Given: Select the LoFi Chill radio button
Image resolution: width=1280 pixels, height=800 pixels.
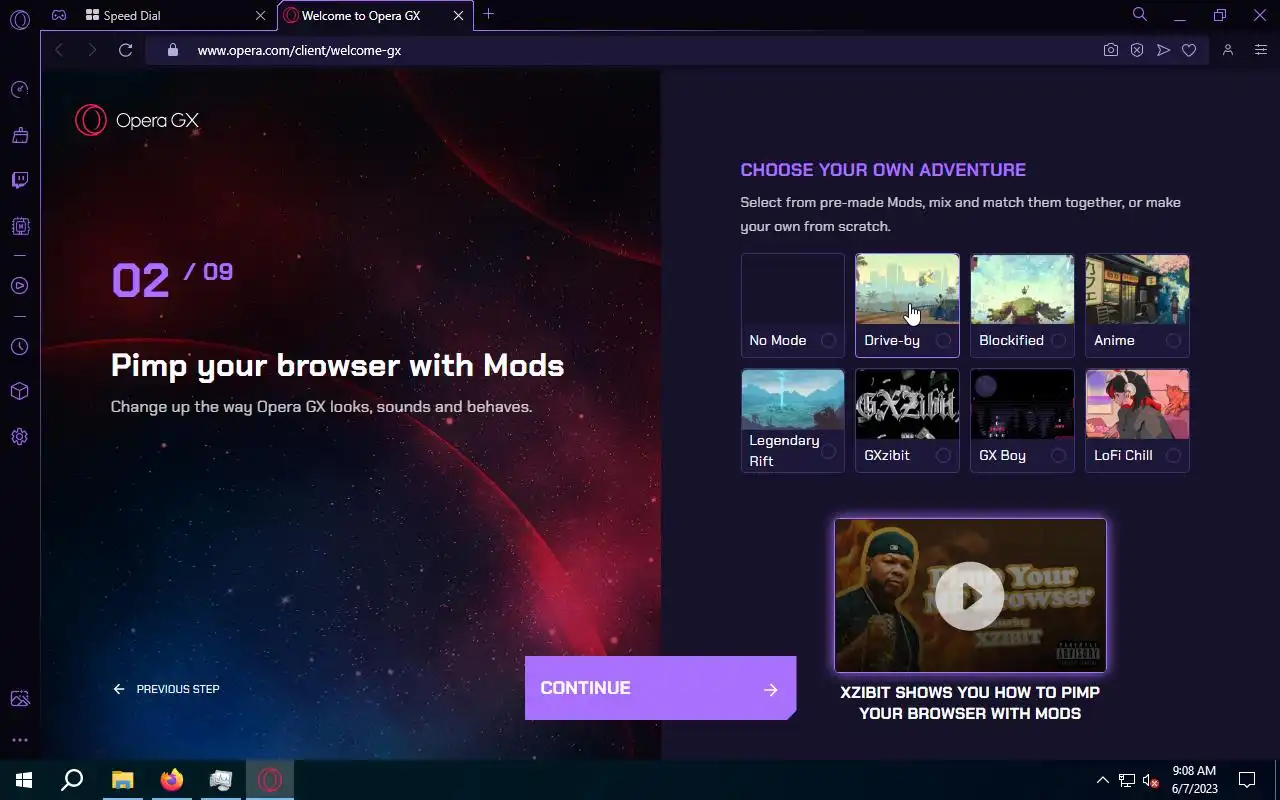Looking at the screenshot, I should coord(1173,456).
